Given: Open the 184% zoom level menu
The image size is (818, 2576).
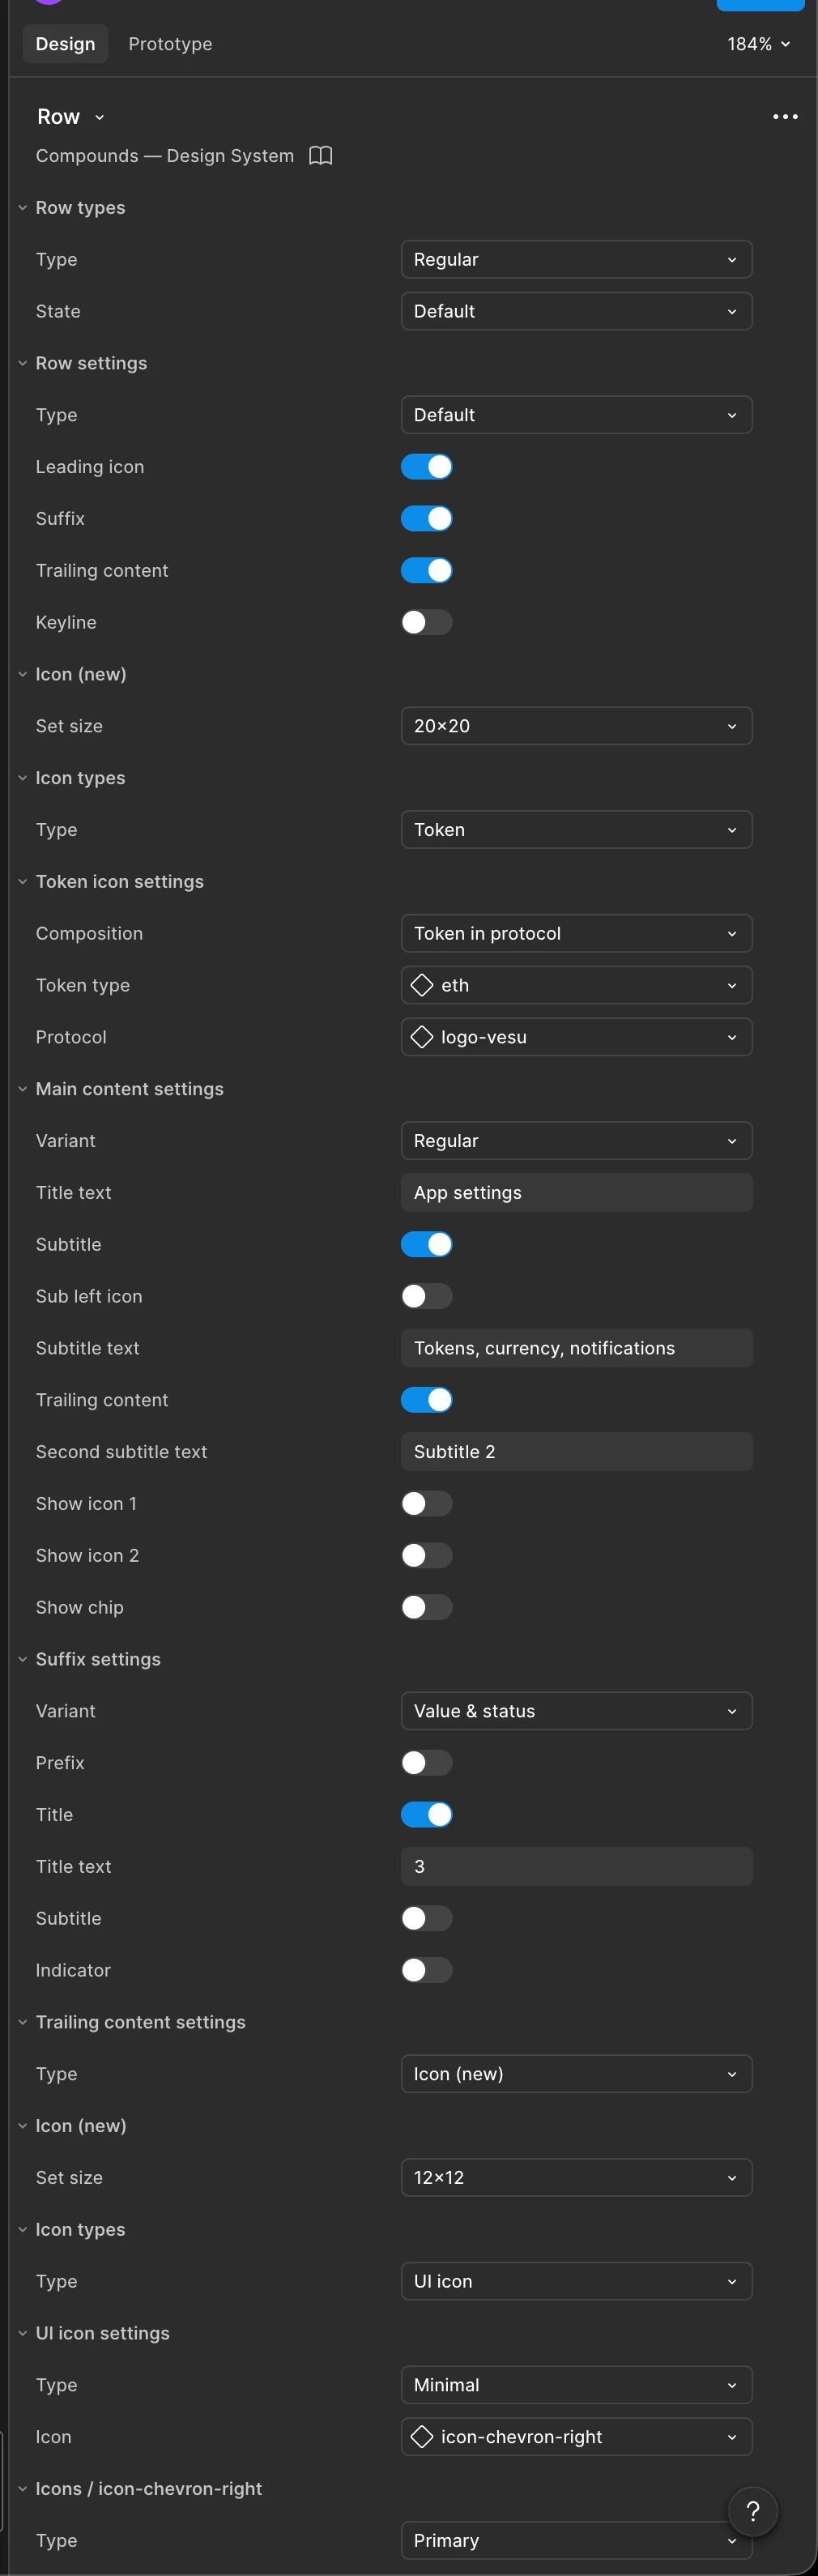Looking at the screenshot, I should click(x=758, y=44).
